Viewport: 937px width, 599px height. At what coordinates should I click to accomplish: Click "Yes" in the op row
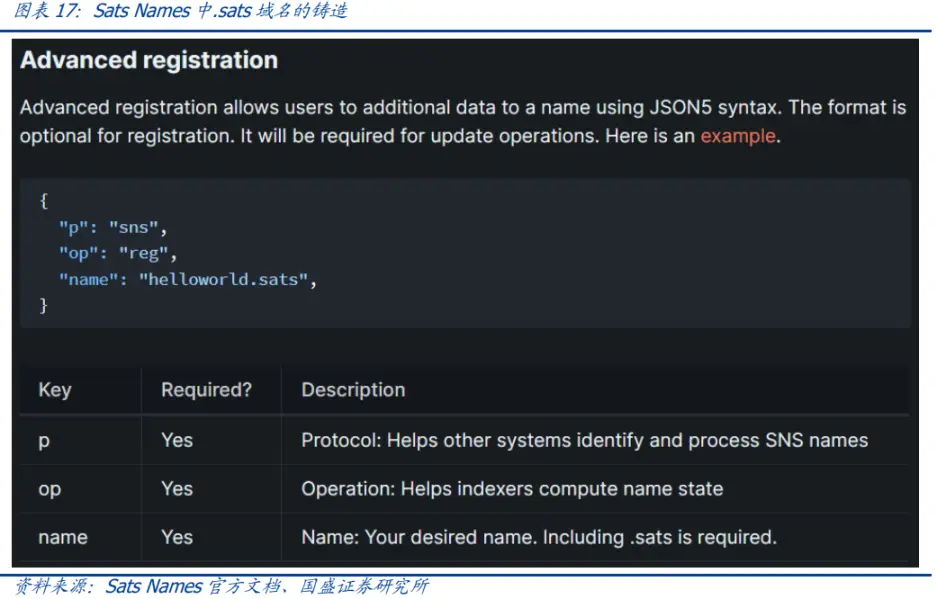(x=177, y=488)
